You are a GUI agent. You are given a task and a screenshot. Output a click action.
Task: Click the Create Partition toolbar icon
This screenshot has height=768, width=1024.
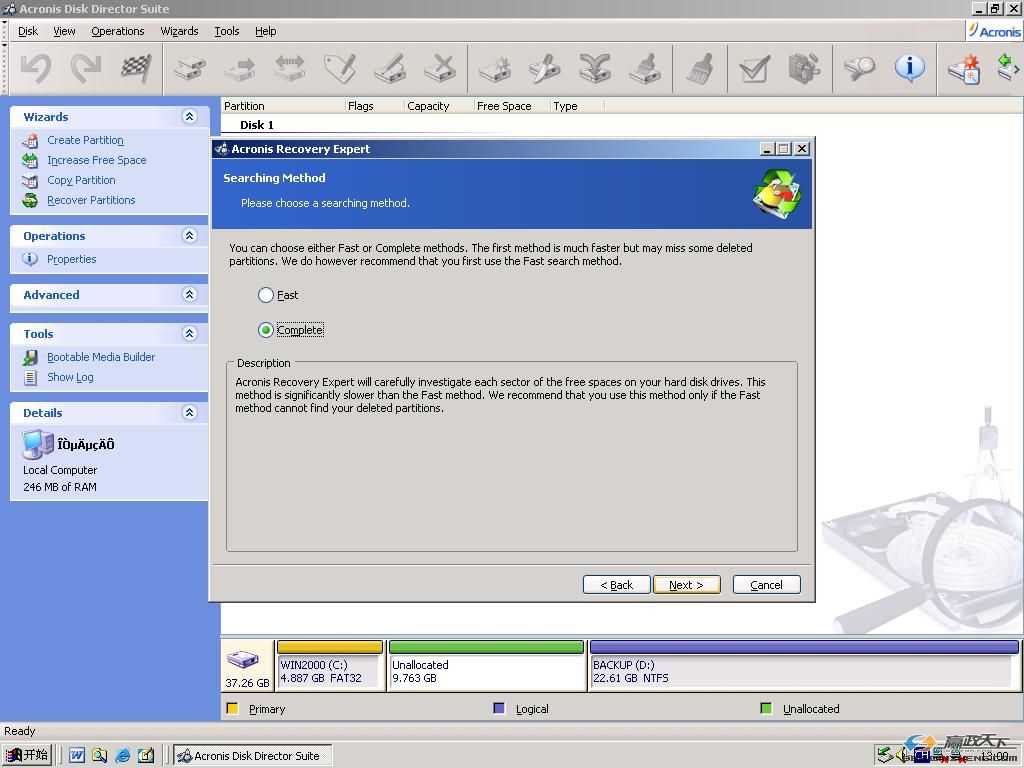189,68
